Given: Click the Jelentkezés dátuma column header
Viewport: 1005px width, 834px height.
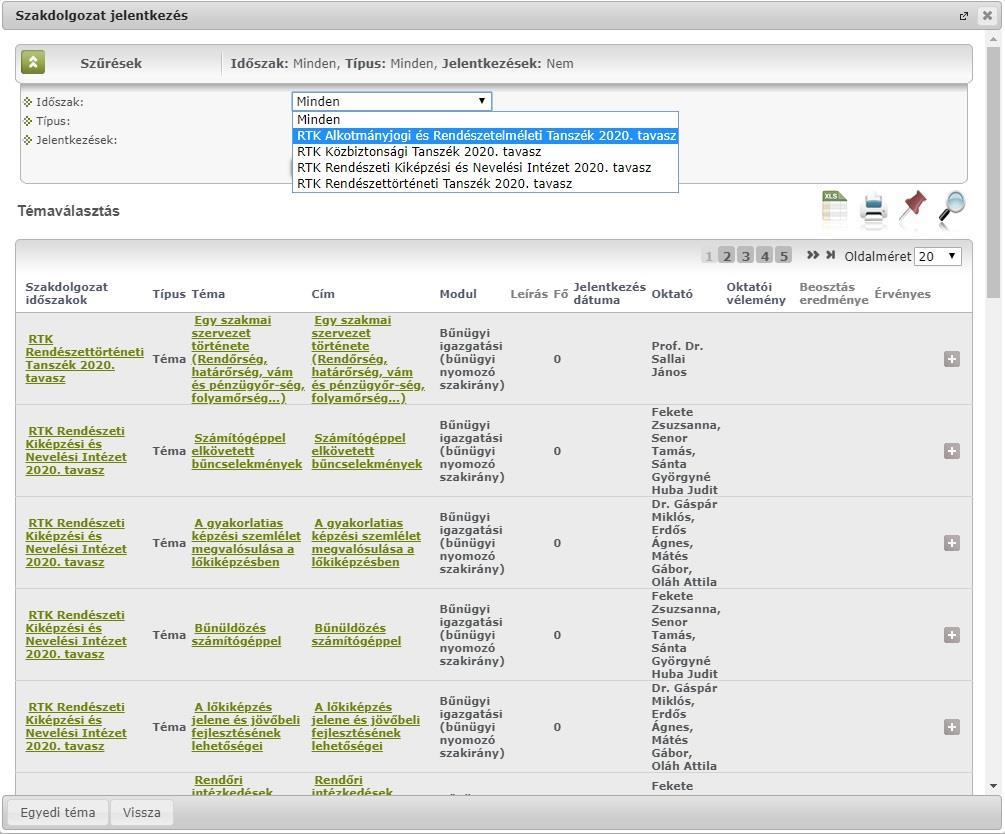Looking at the screenshot, I should pos(610,294).
